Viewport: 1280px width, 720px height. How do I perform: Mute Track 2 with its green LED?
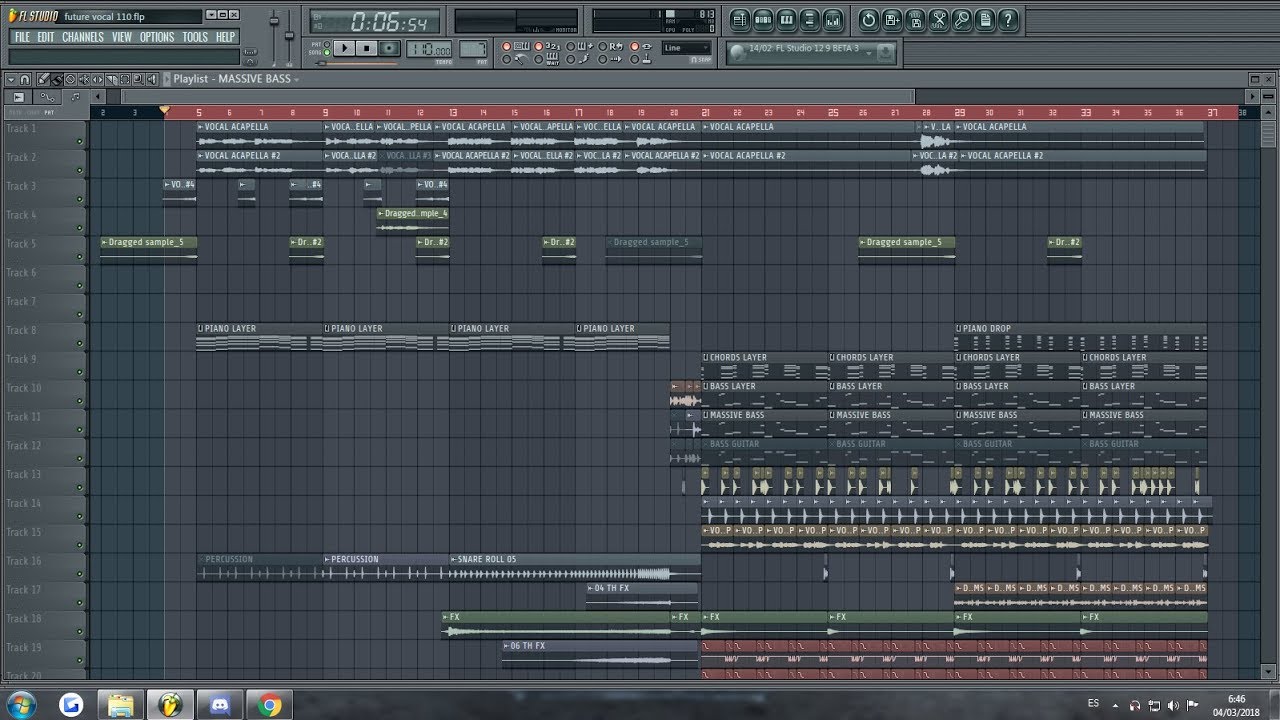pyautogui.click(x=80, y=172)
